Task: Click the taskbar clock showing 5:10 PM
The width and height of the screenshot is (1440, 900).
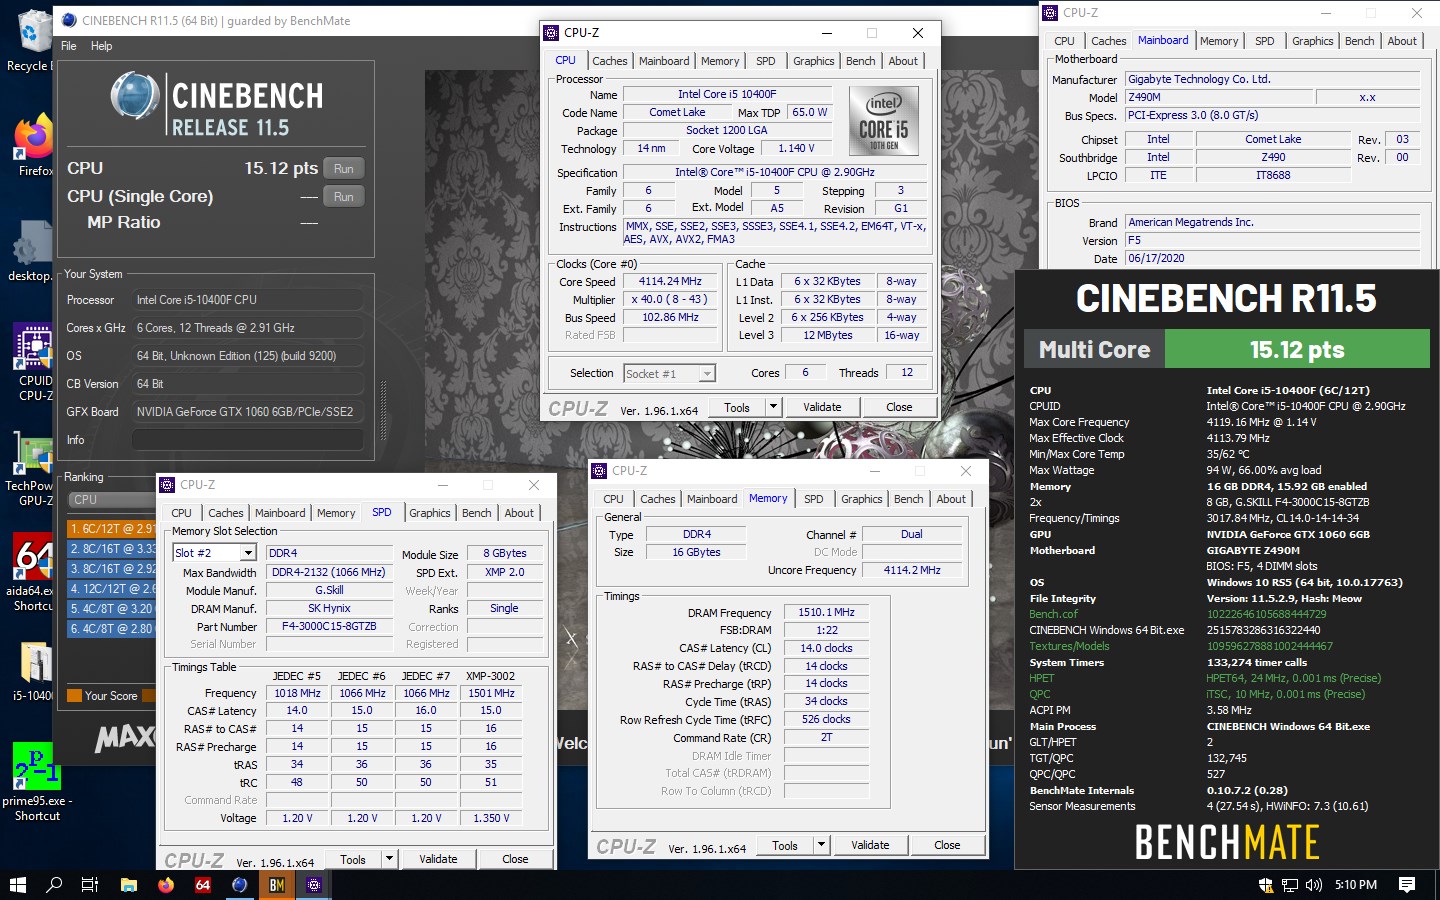Action: [1356, 885]
